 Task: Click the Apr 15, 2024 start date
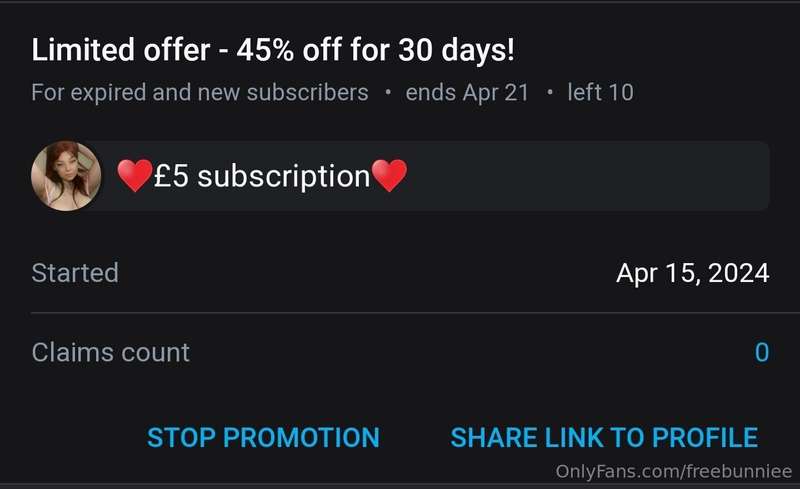pyautogui.click(x=692, y=273)
